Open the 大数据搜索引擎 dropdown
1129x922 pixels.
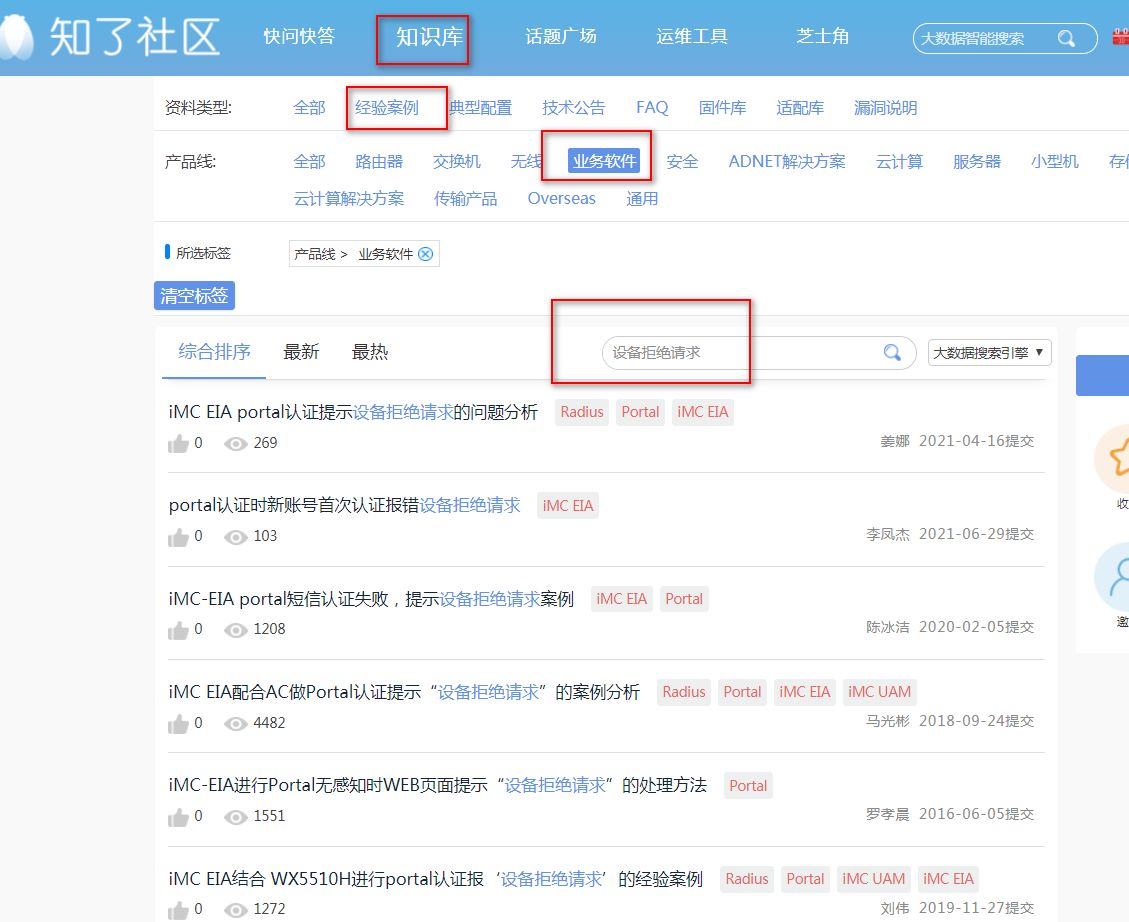tap(989, 353)
